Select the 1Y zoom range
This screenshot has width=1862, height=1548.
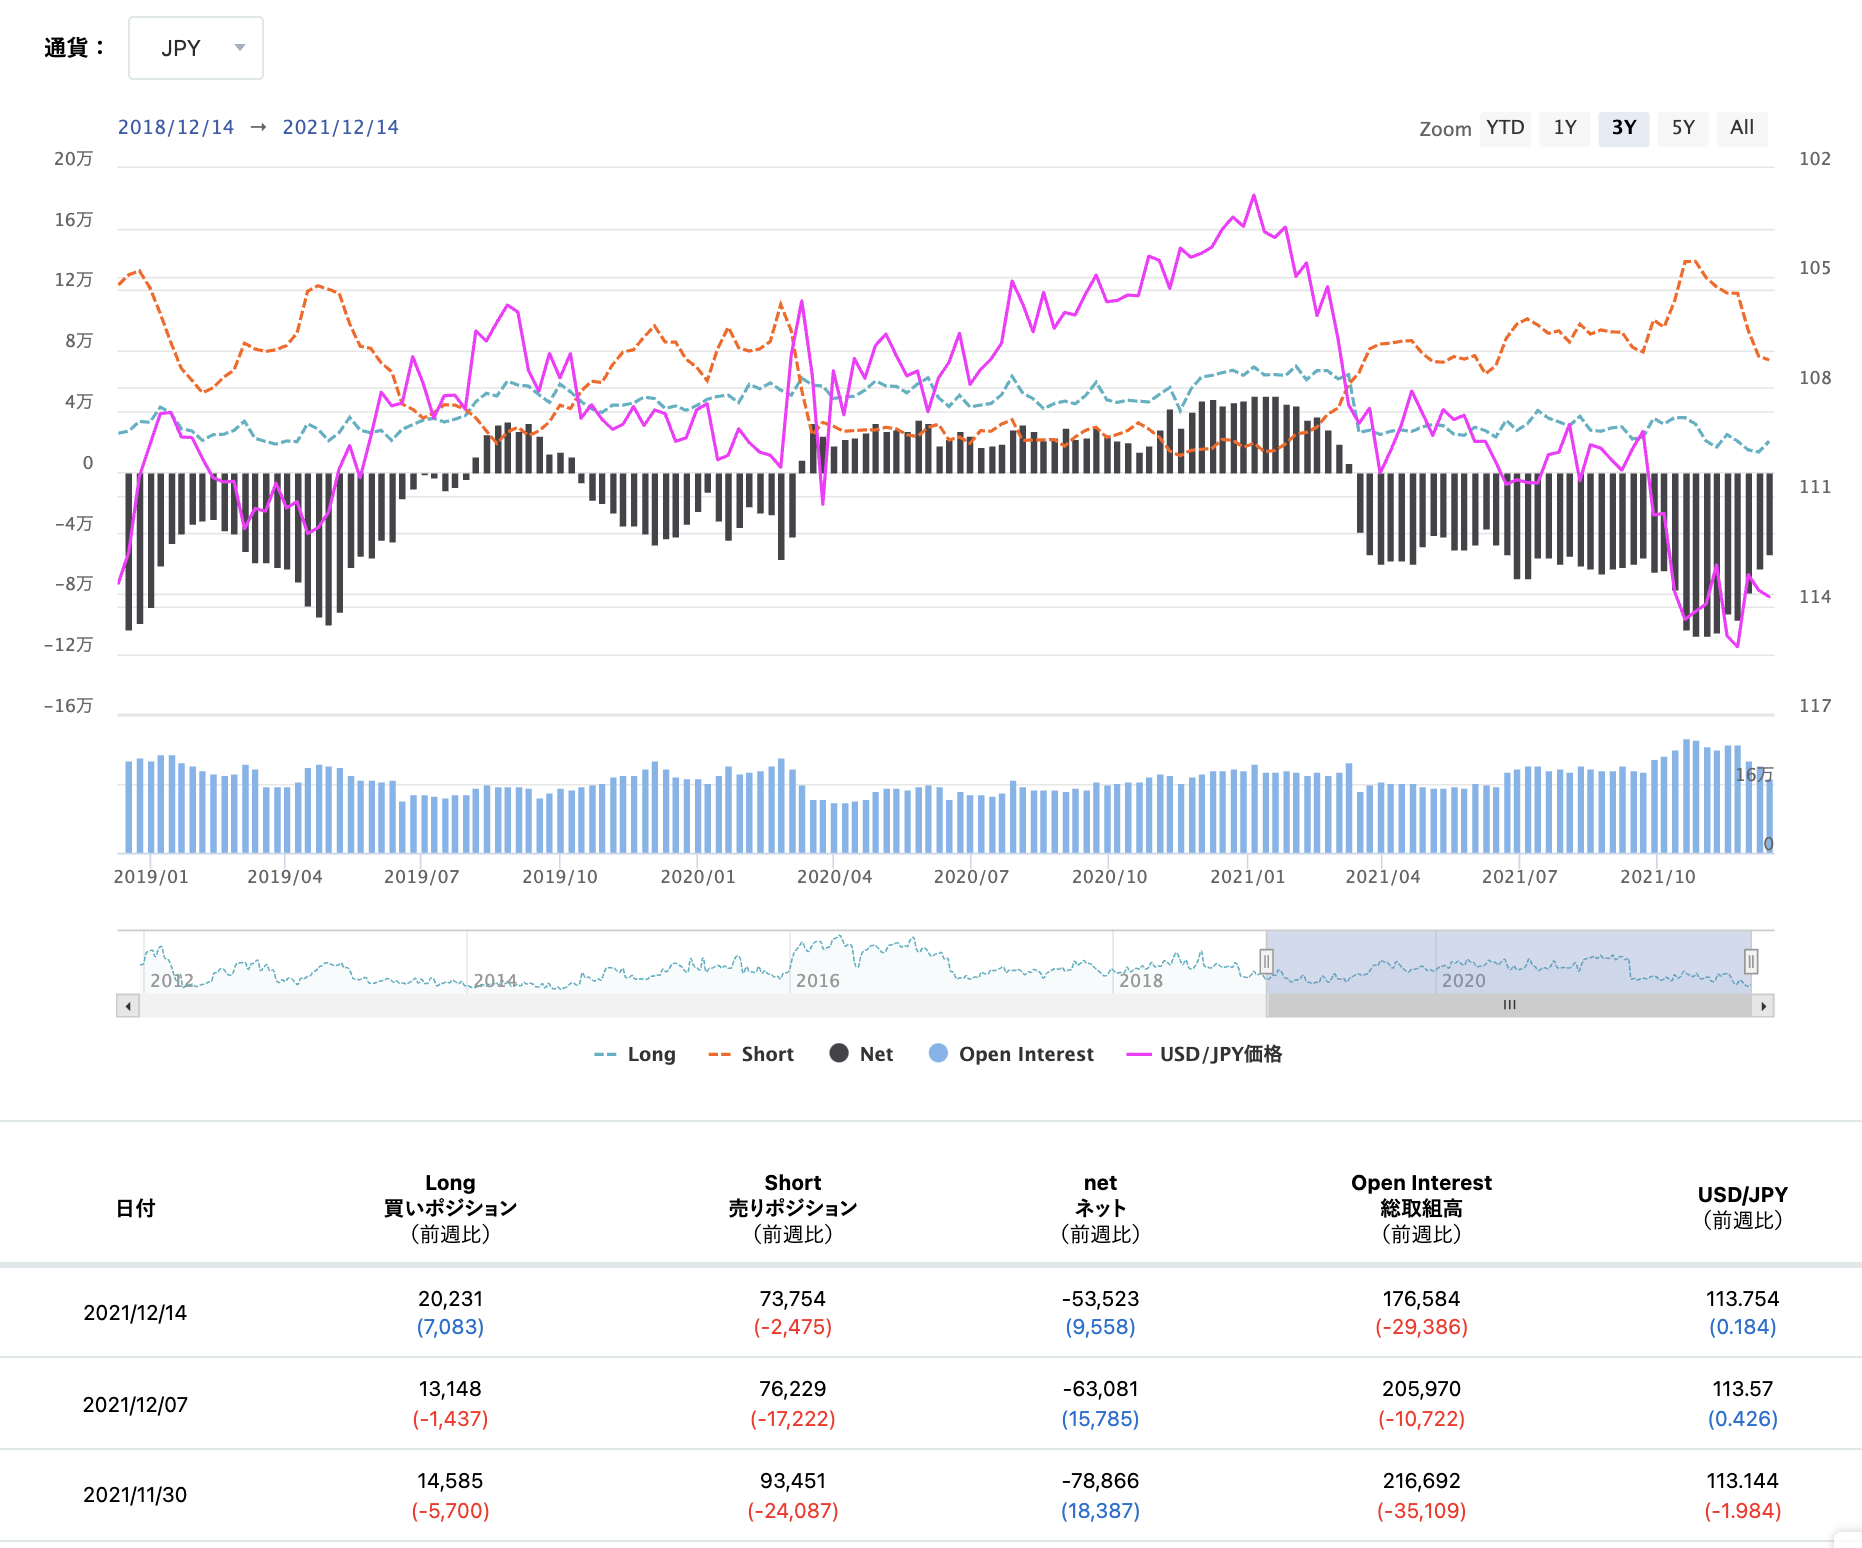point(1565,128)
